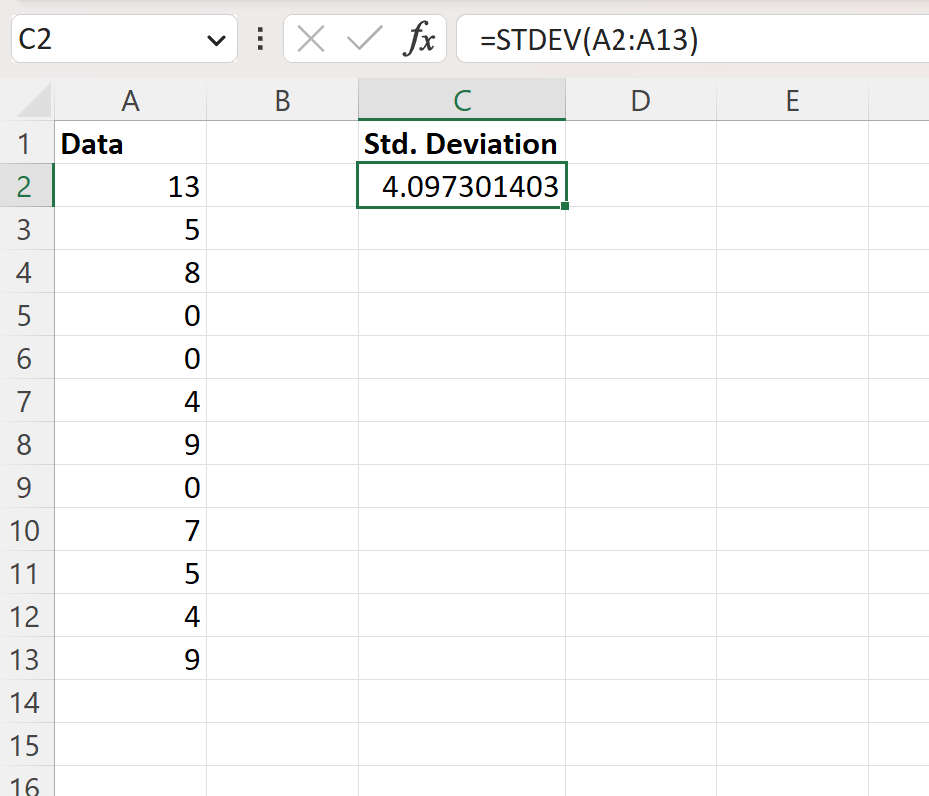The image size is (929, 796).
Task: Click the fill handle of cell C2
Action: pyautogui.click(x=565, y=206)
